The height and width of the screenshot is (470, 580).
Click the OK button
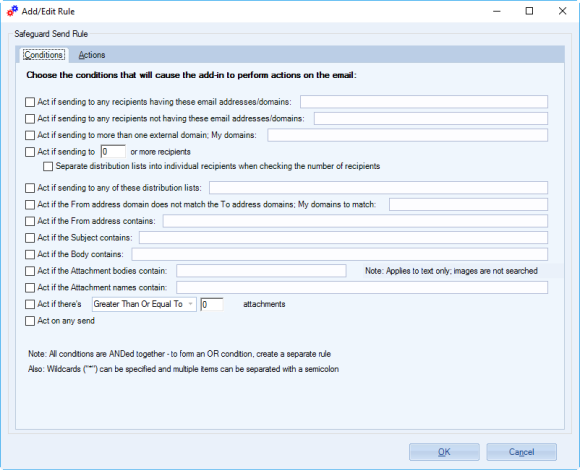click(444, 452)
